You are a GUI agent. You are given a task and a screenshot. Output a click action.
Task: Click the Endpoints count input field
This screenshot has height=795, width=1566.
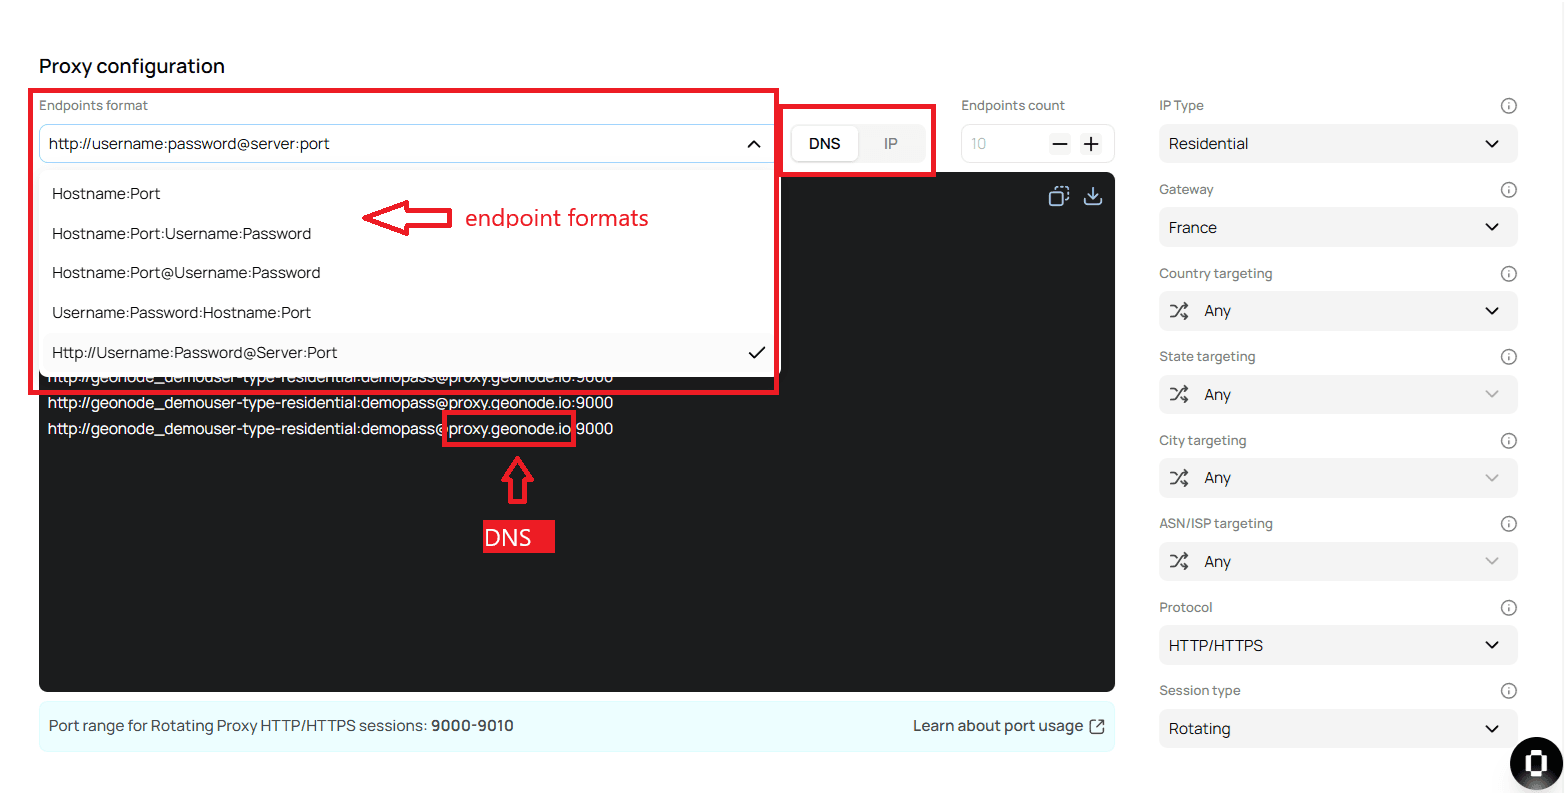(x=1000, y=143)
